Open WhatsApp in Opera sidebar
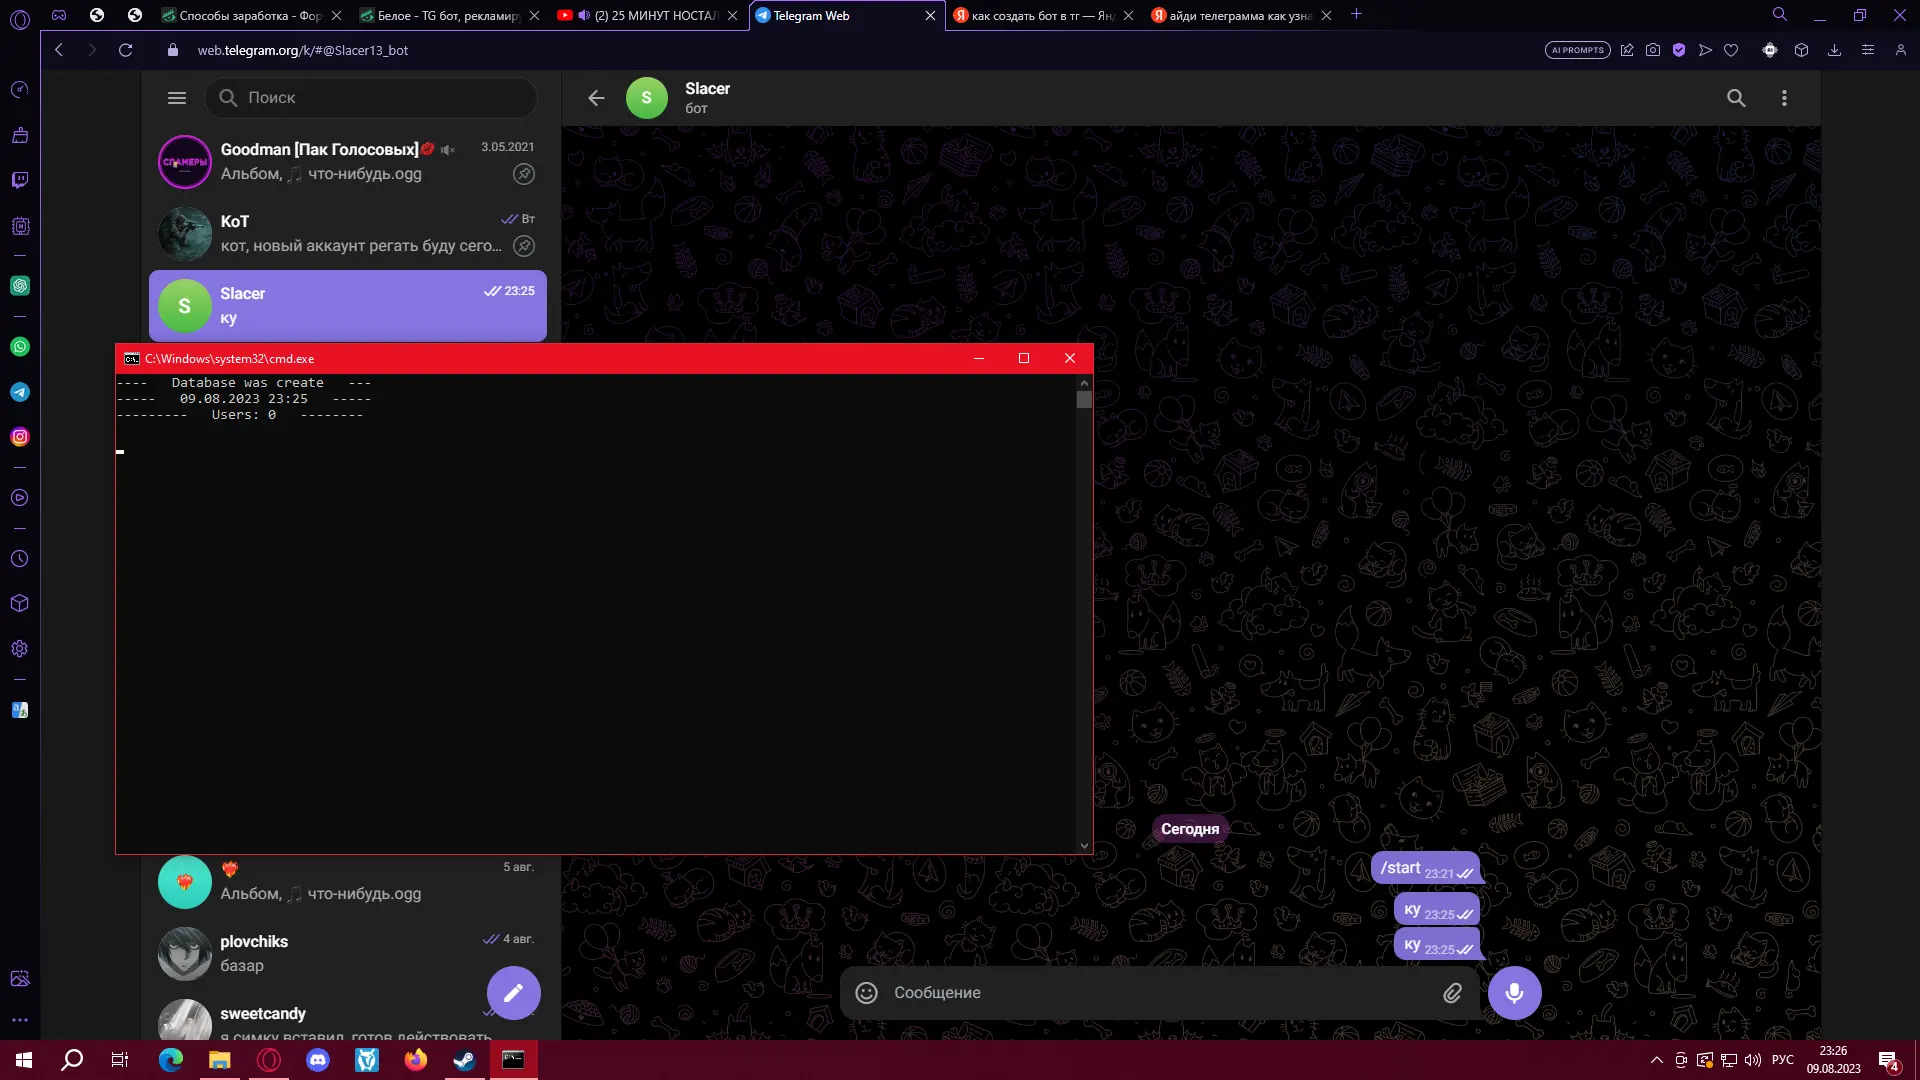 [19, 347]
